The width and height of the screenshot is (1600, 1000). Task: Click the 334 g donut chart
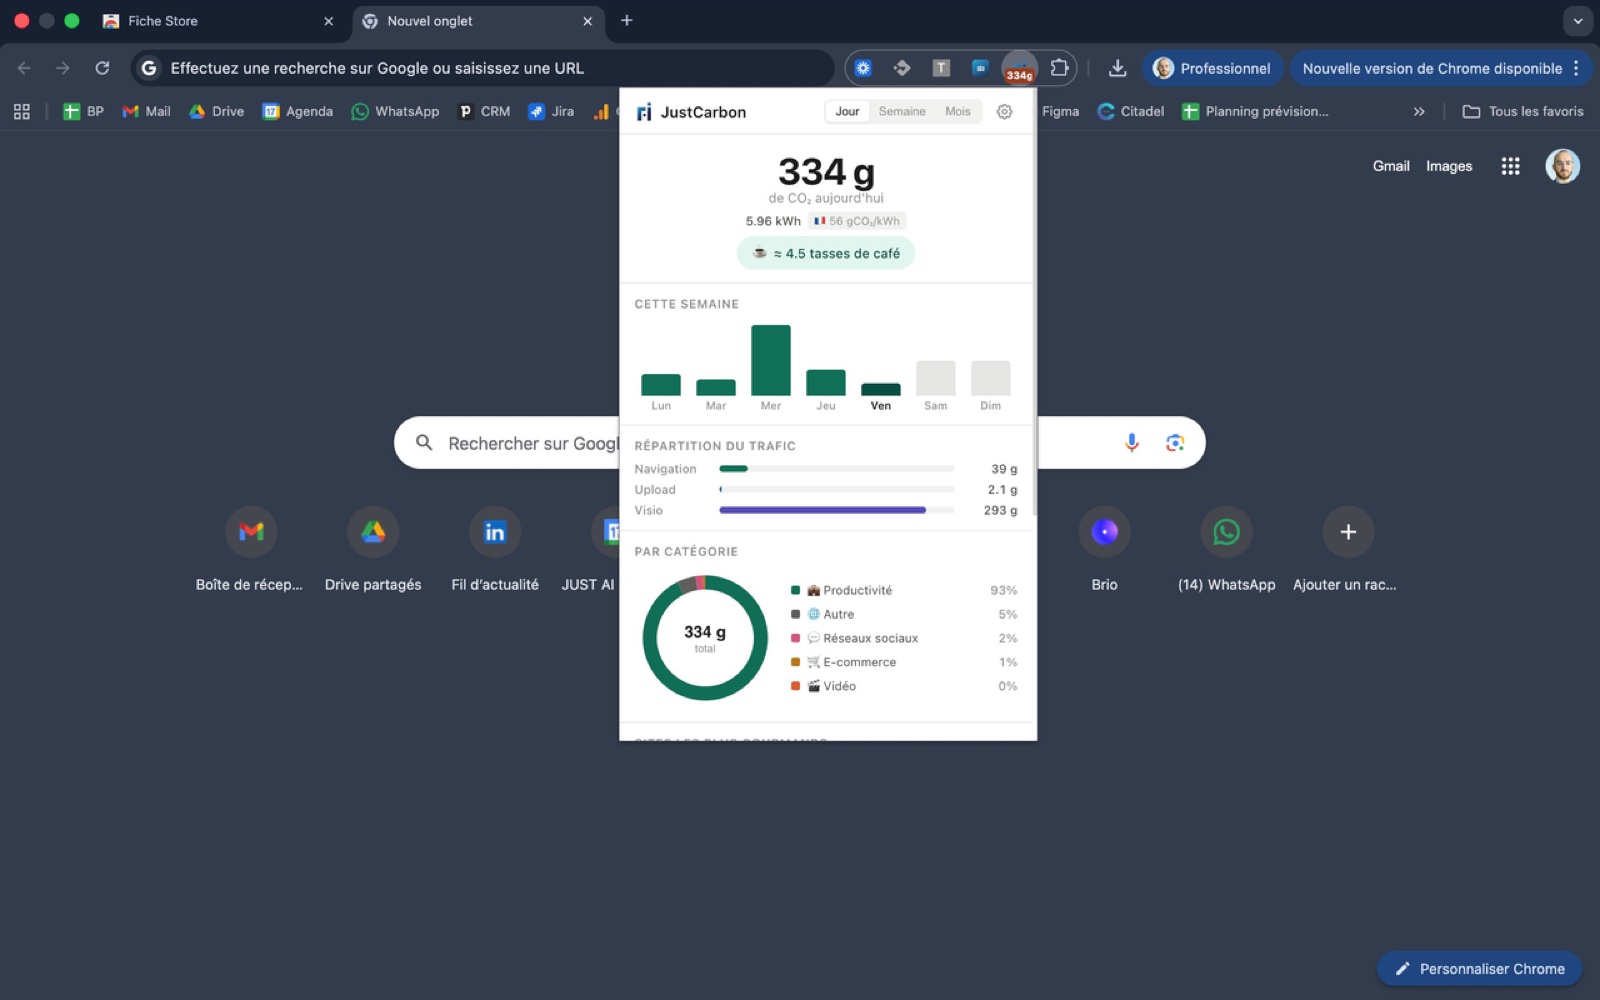click(705, 638)
